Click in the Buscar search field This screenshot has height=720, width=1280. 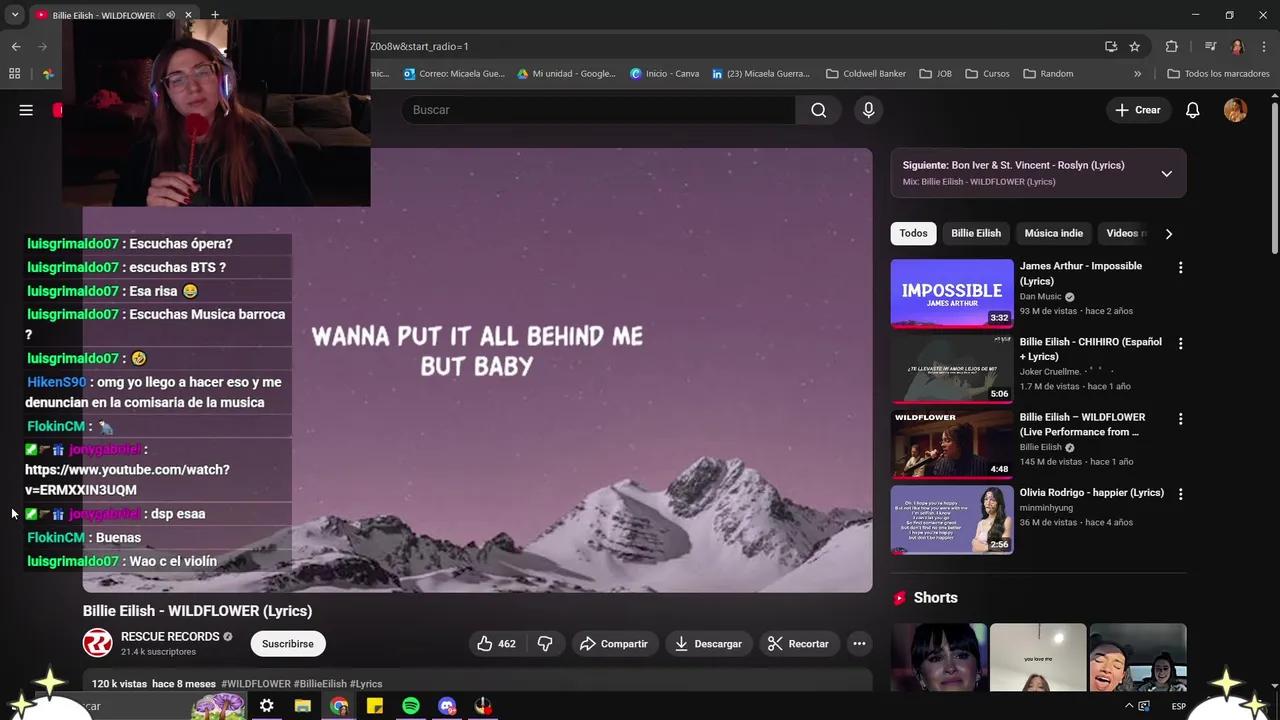(598, 110)
